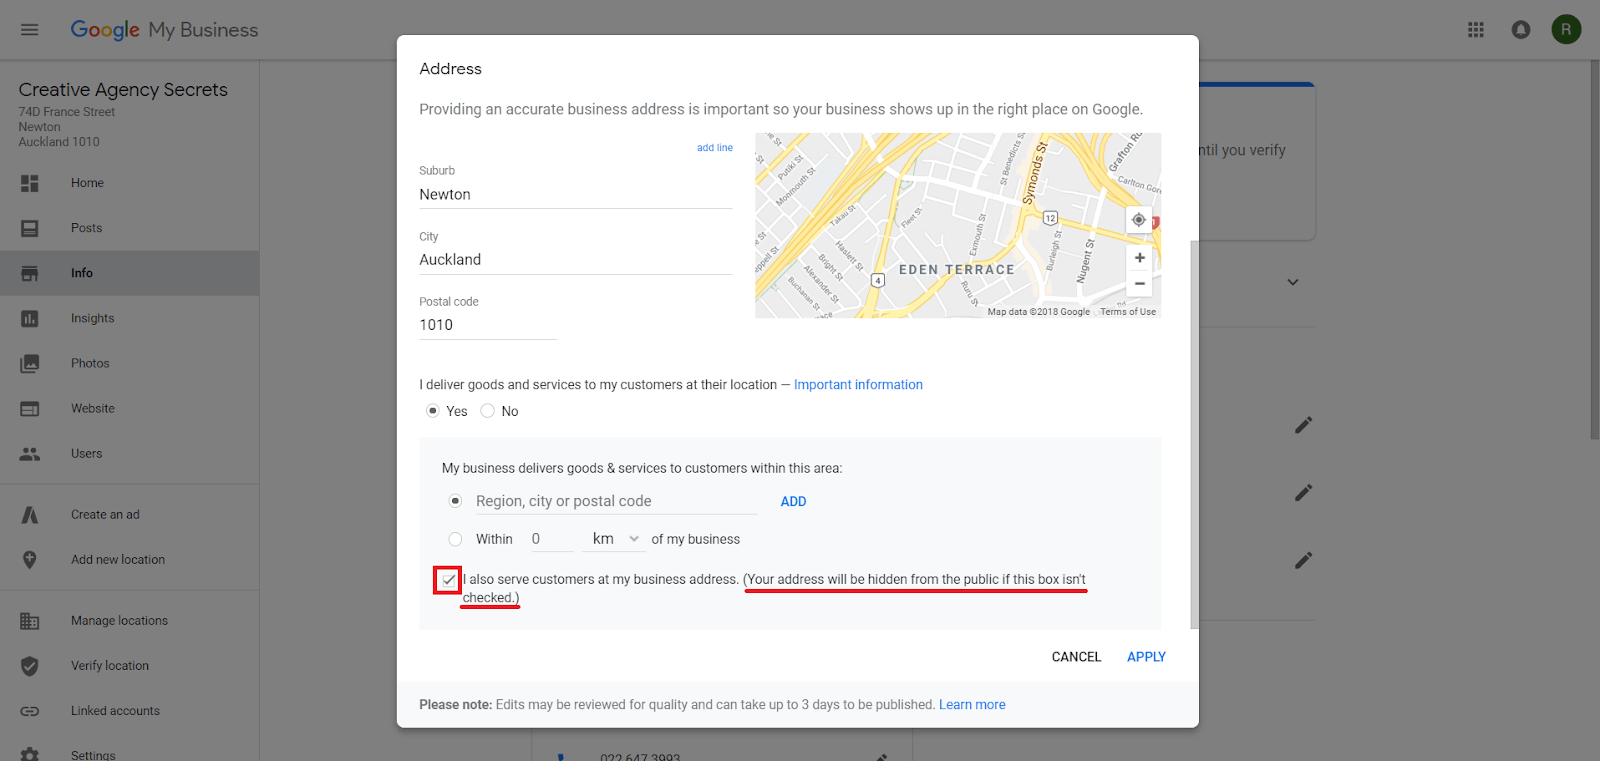
Task: Open the Linked accounts icon
Action: click(30, 710)
